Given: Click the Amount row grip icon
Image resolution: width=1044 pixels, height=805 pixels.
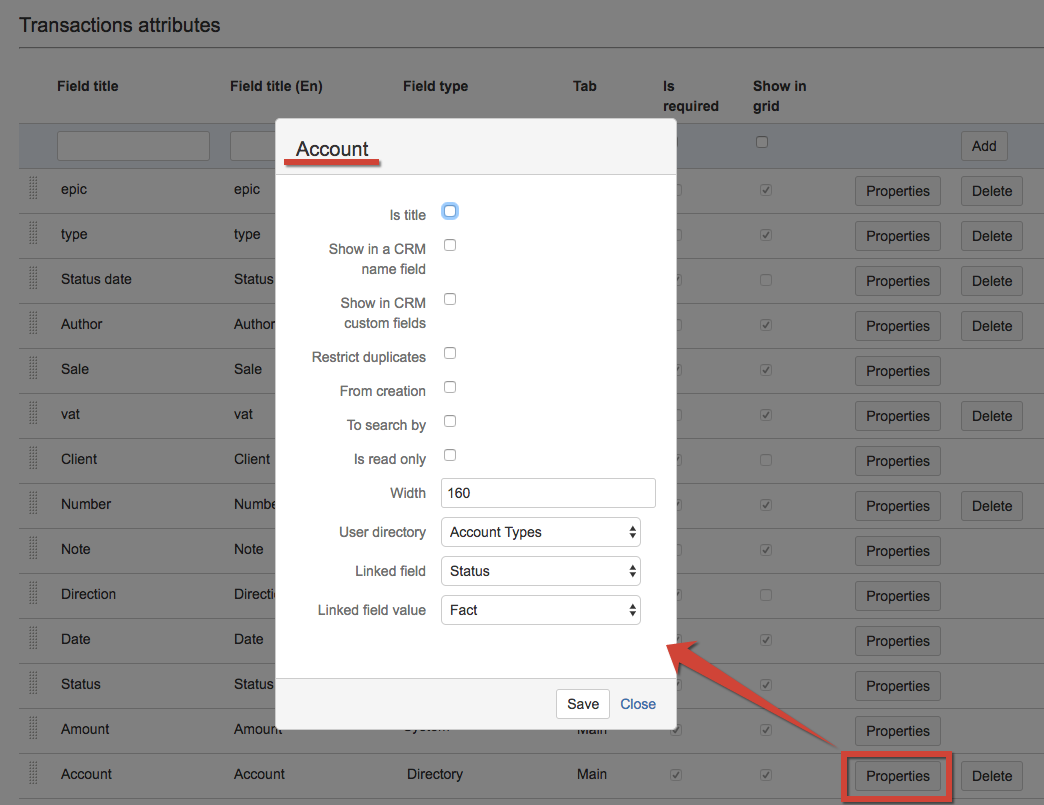Looking at the screenshot, I should 33,729.
